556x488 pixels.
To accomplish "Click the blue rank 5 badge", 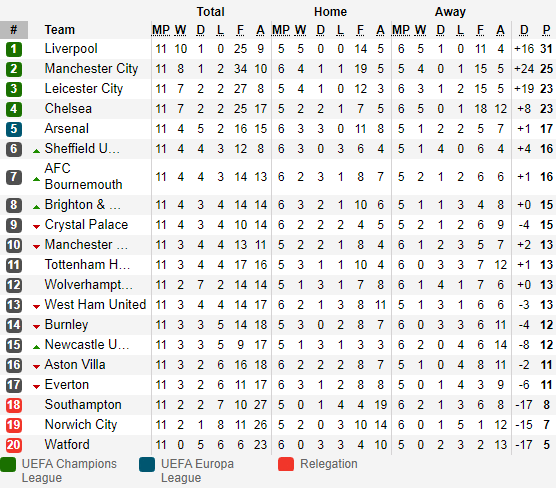I will coord(14,129).
